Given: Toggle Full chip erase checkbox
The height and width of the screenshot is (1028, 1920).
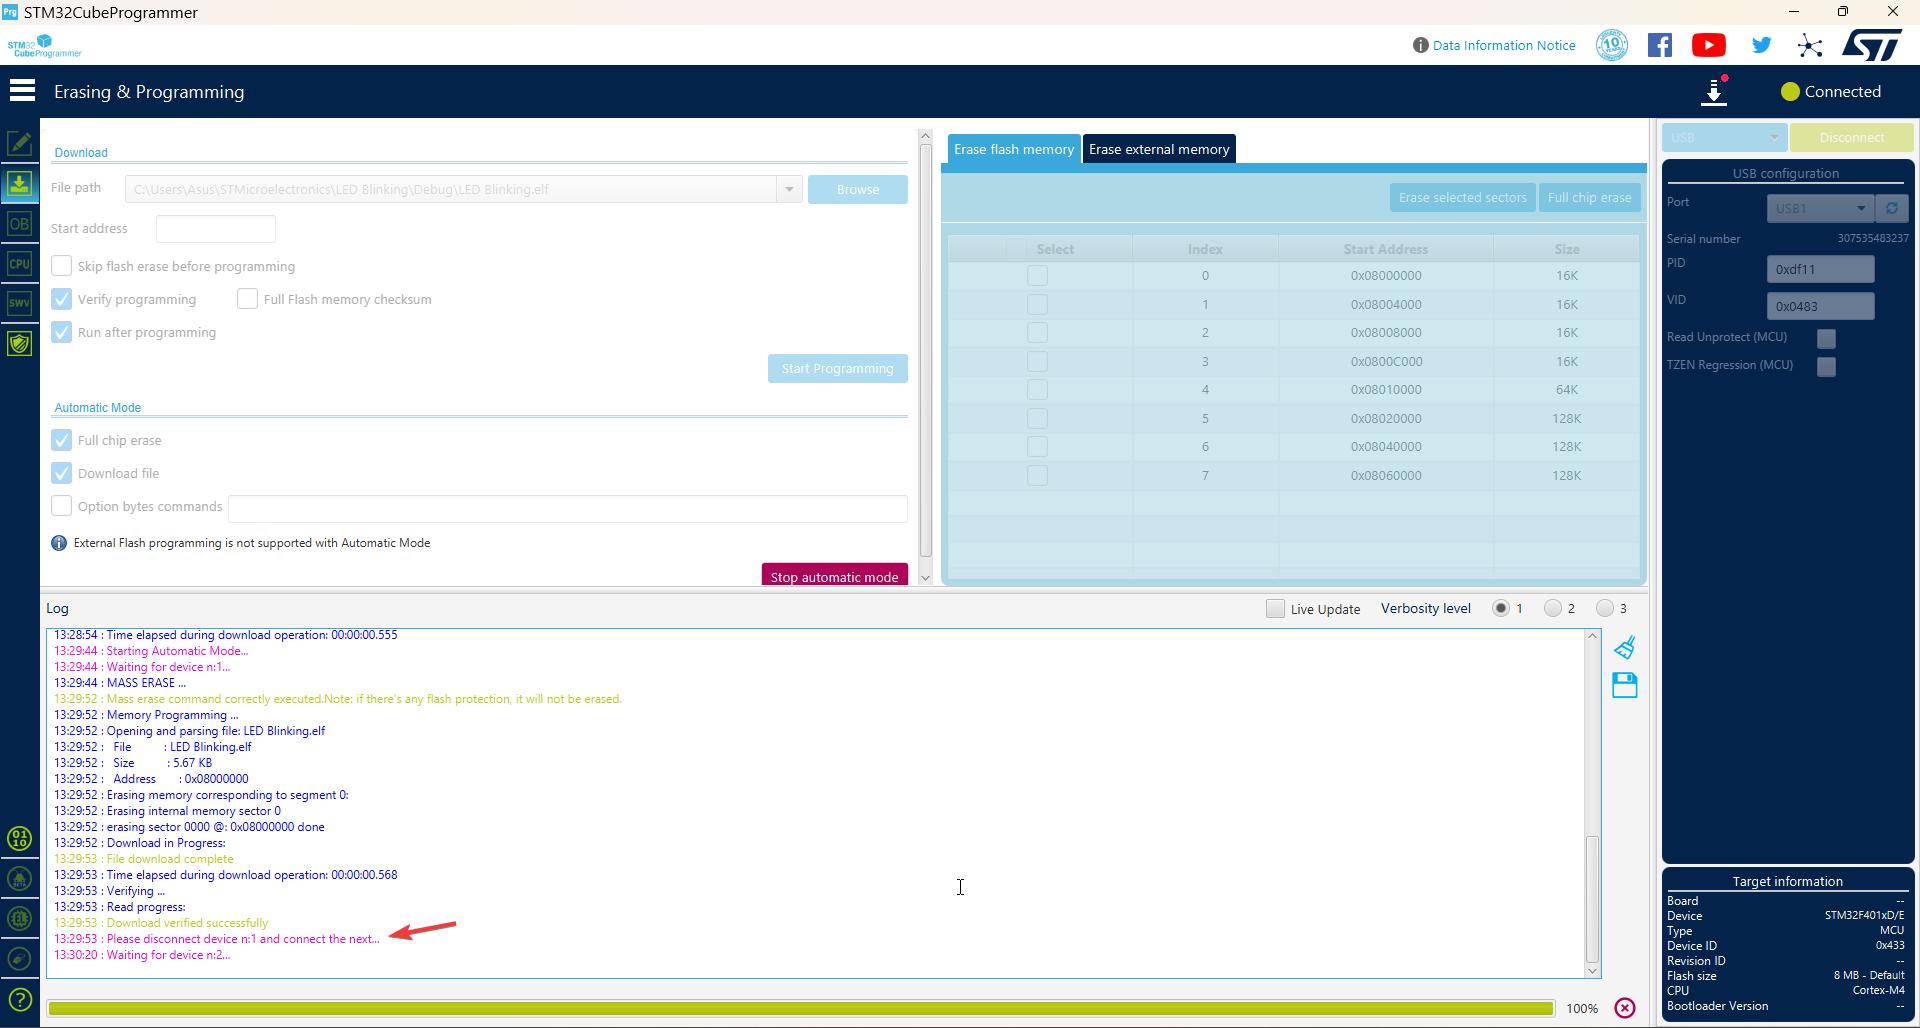Looking at the screenshot, I should click(x=62, y=440).
